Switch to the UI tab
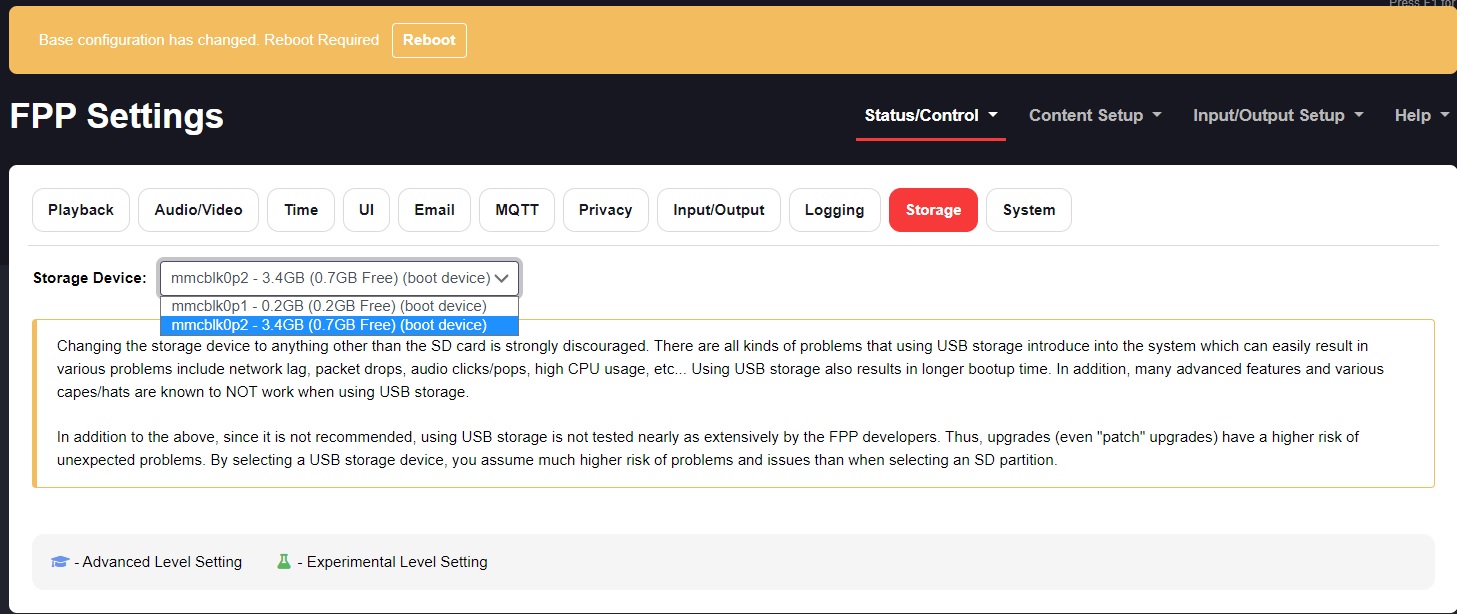Screen dimensions: 1457x614 click(366, 210)
